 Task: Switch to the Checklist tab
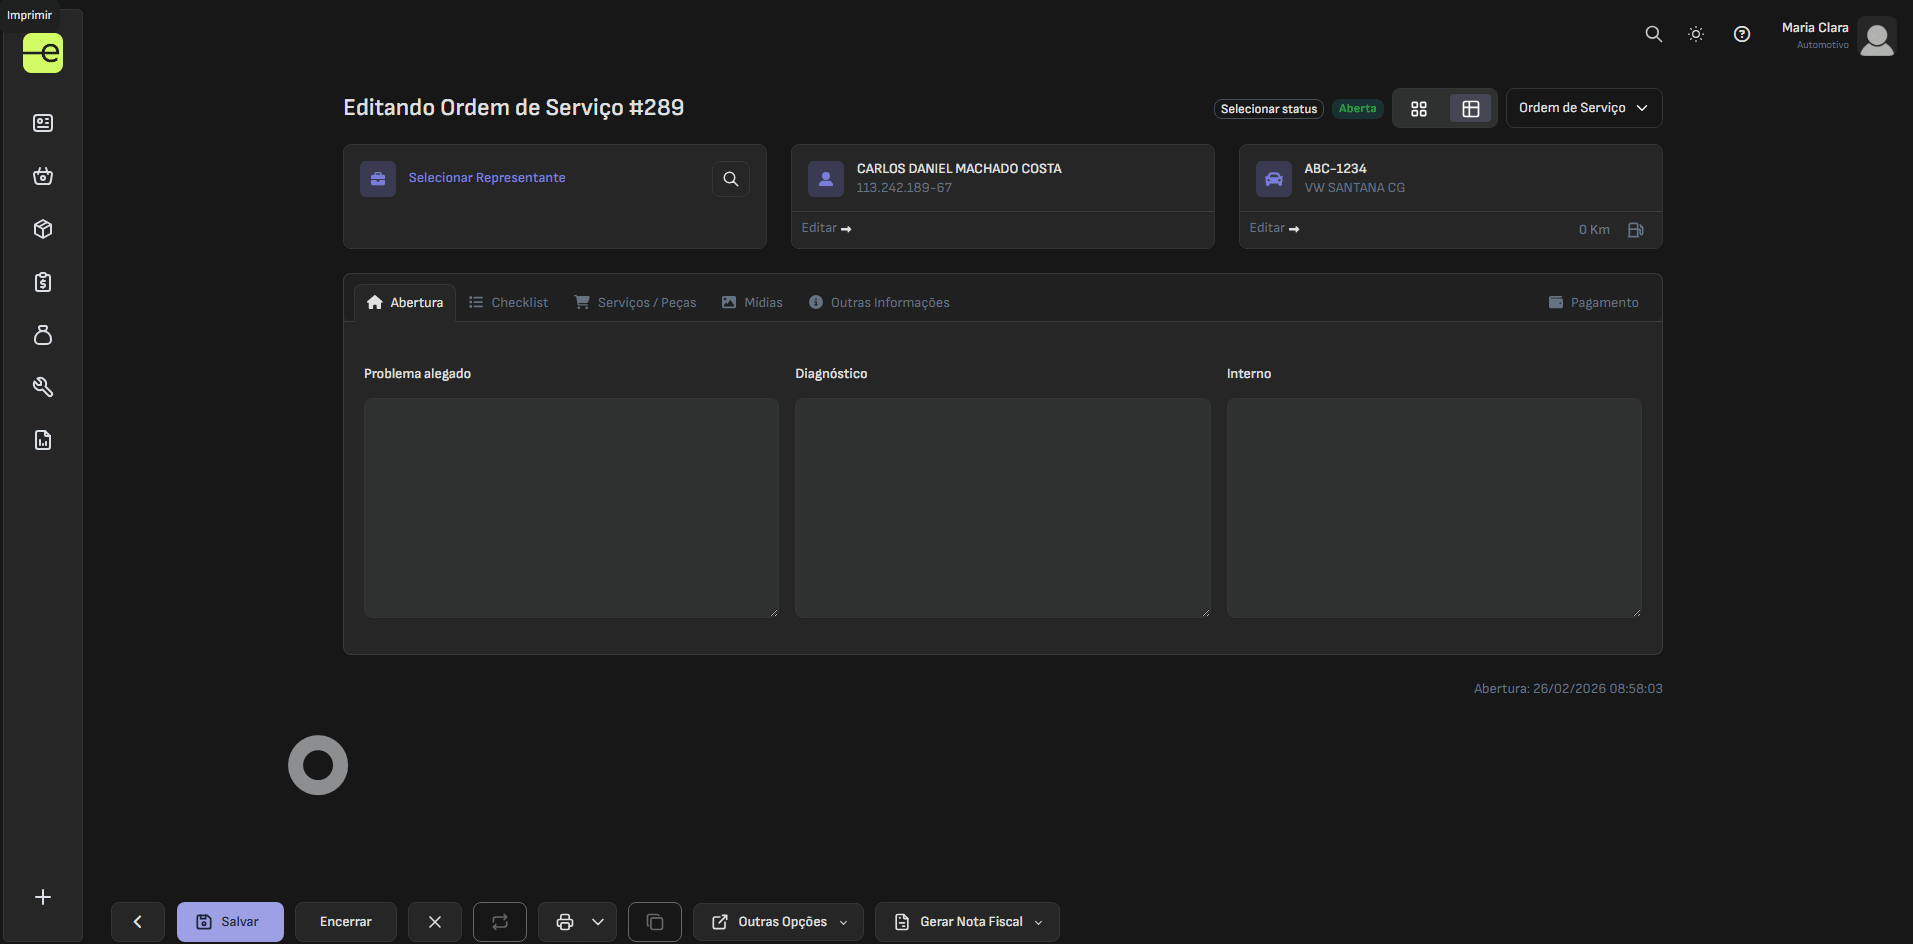pyautogui.click(x=509, y=303)
